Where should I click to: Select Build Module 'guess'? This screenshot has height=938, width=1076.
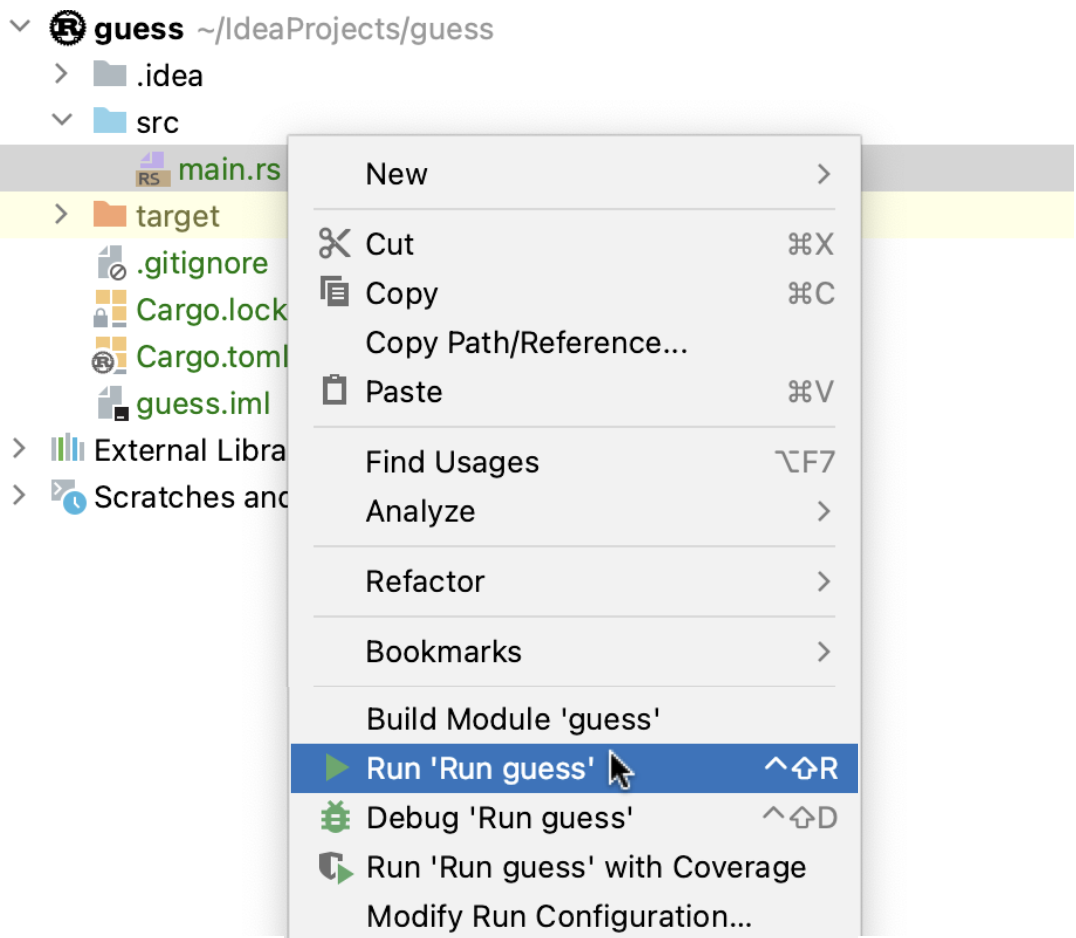[x=513, y=718]
